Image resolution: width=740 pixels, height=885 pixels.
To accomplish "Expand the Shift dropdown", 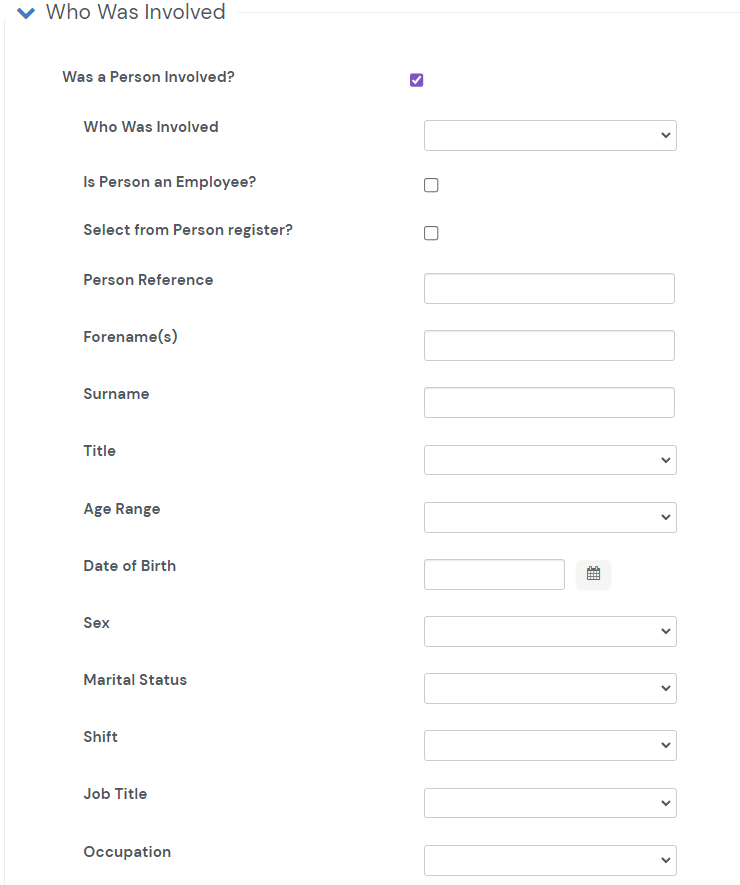I will click(x=550, y=745).
